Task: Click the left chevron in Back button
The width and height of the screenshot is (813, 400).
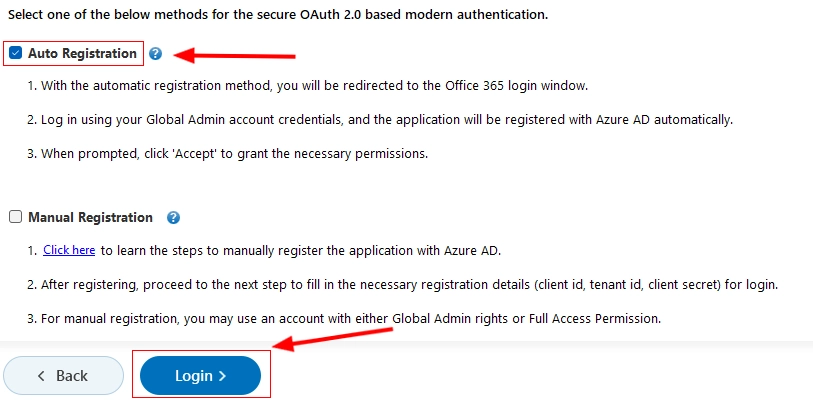Action: point(41,376)
